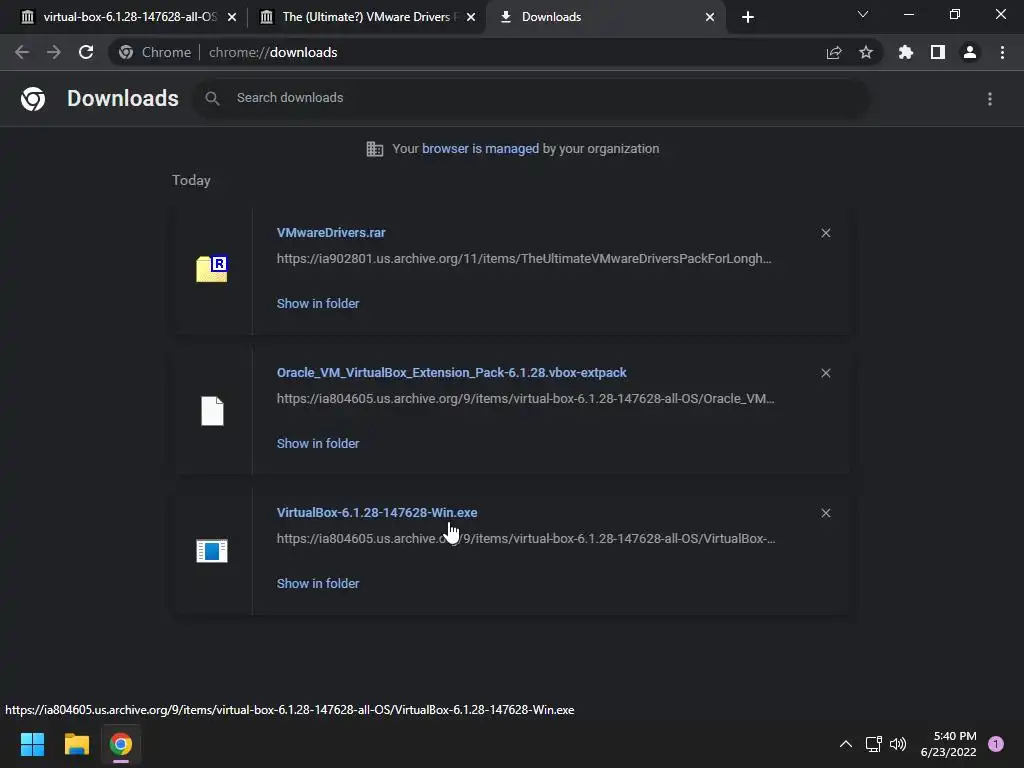Click the VMwareDrivers.rar archive file icon
This screenshot has width=1024, height=768.
212,268
